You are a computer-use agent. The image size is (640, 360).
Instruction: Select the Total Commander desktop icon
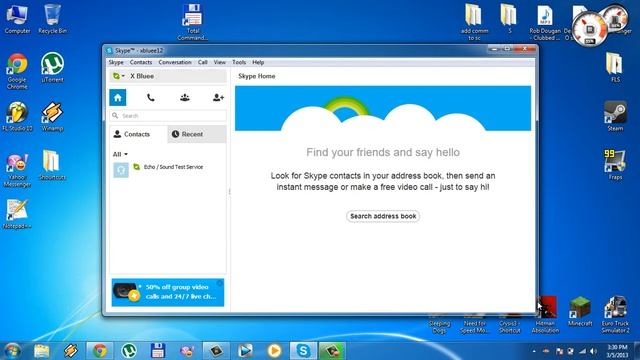193,22
